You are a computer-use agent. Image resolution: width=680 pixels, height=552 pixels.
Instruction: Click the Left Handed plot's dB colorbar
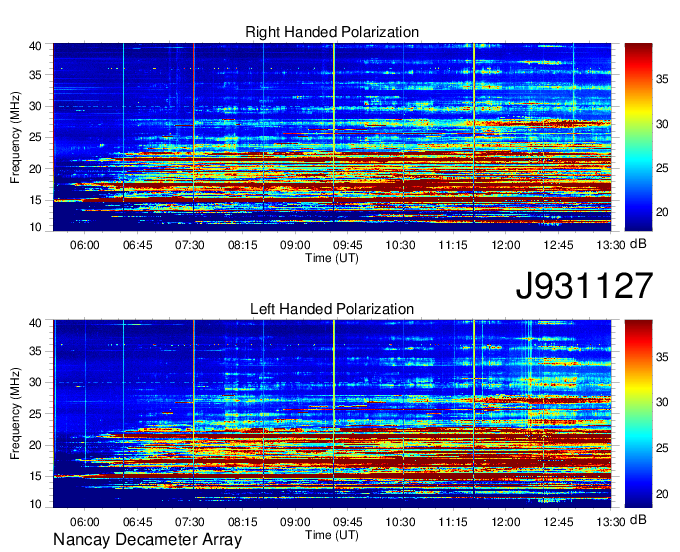click(x=638, y=414)
